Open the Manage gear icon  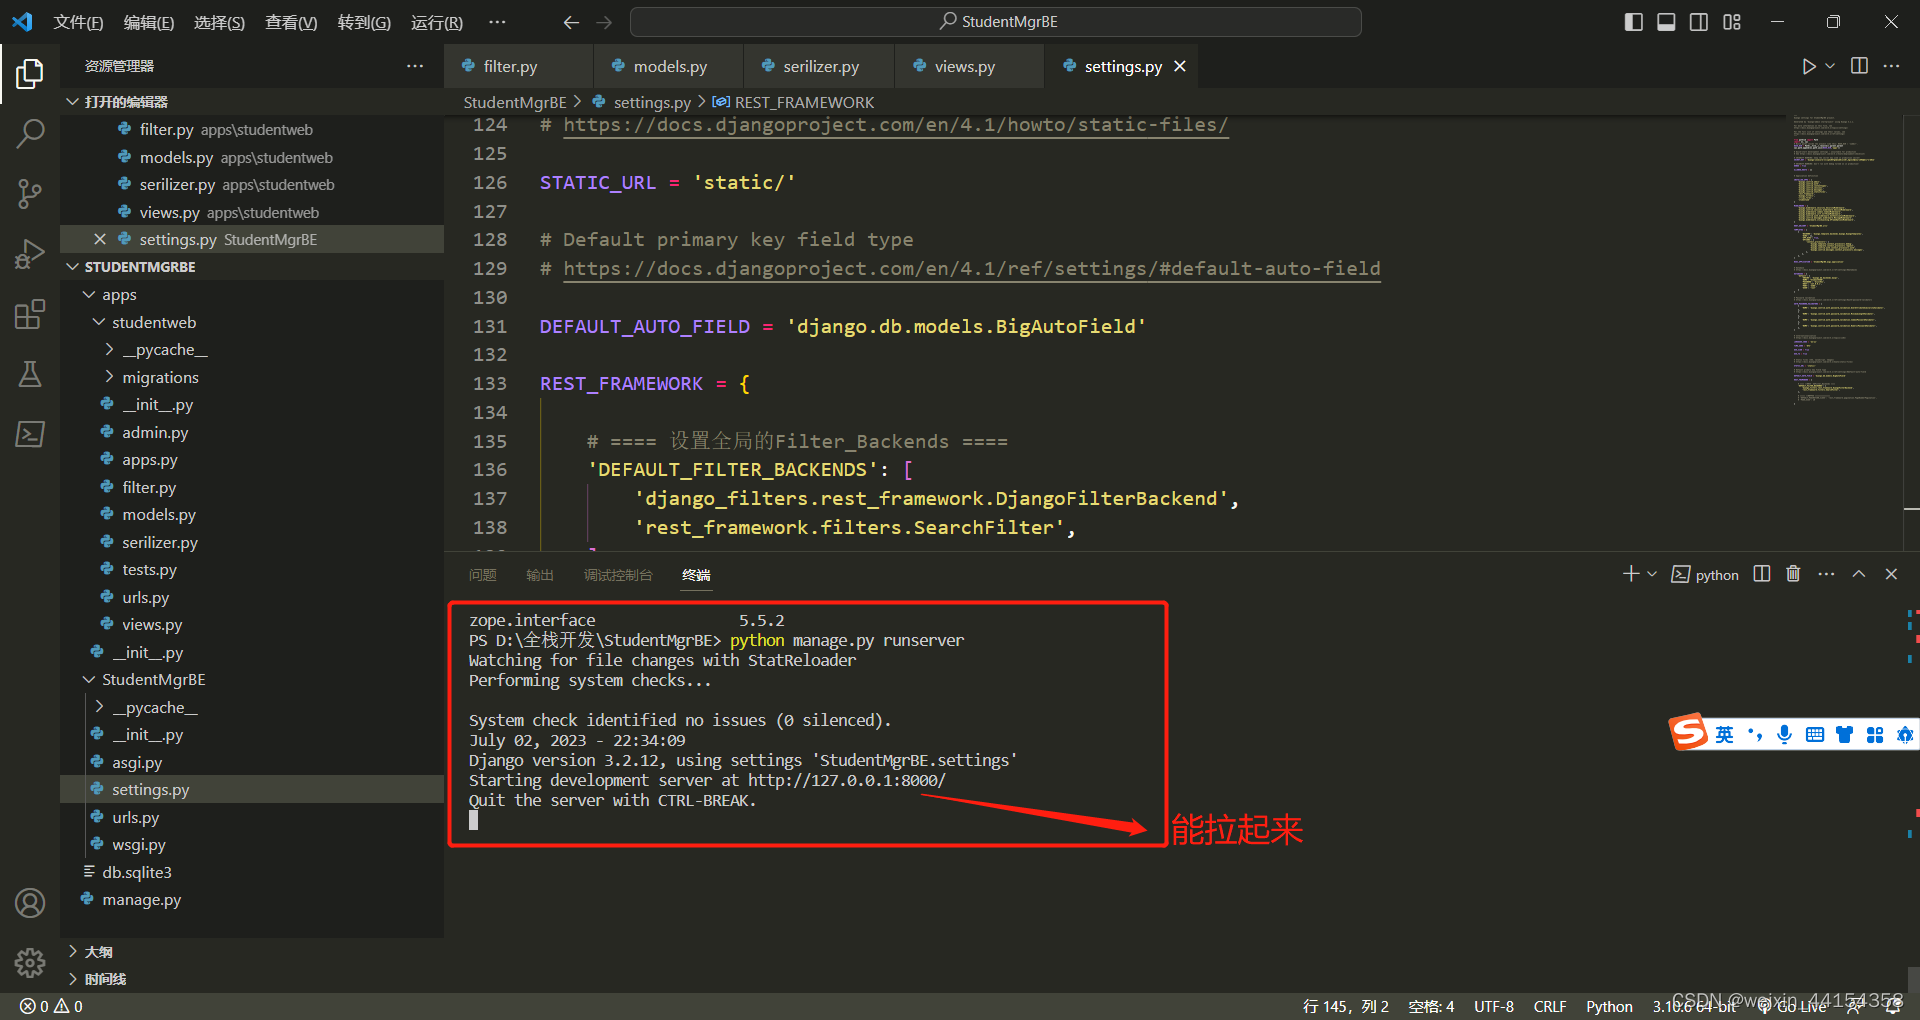tap(30, 963)
